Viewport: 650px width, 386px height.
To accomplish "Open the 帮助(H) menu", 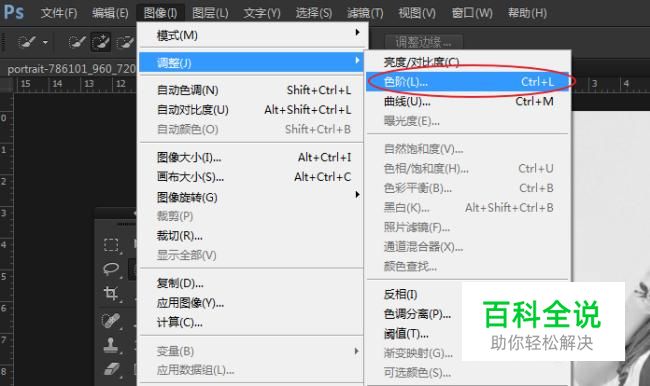I will [527, 13].
